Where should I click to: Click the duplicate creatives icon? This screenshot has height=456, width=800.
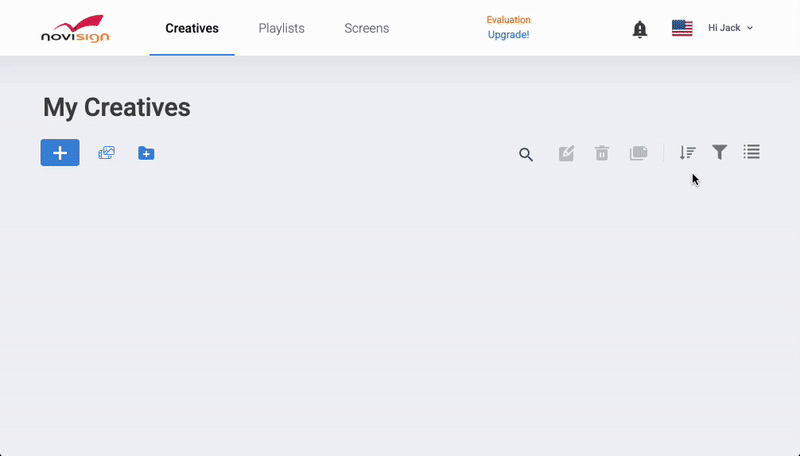(638, 153)
